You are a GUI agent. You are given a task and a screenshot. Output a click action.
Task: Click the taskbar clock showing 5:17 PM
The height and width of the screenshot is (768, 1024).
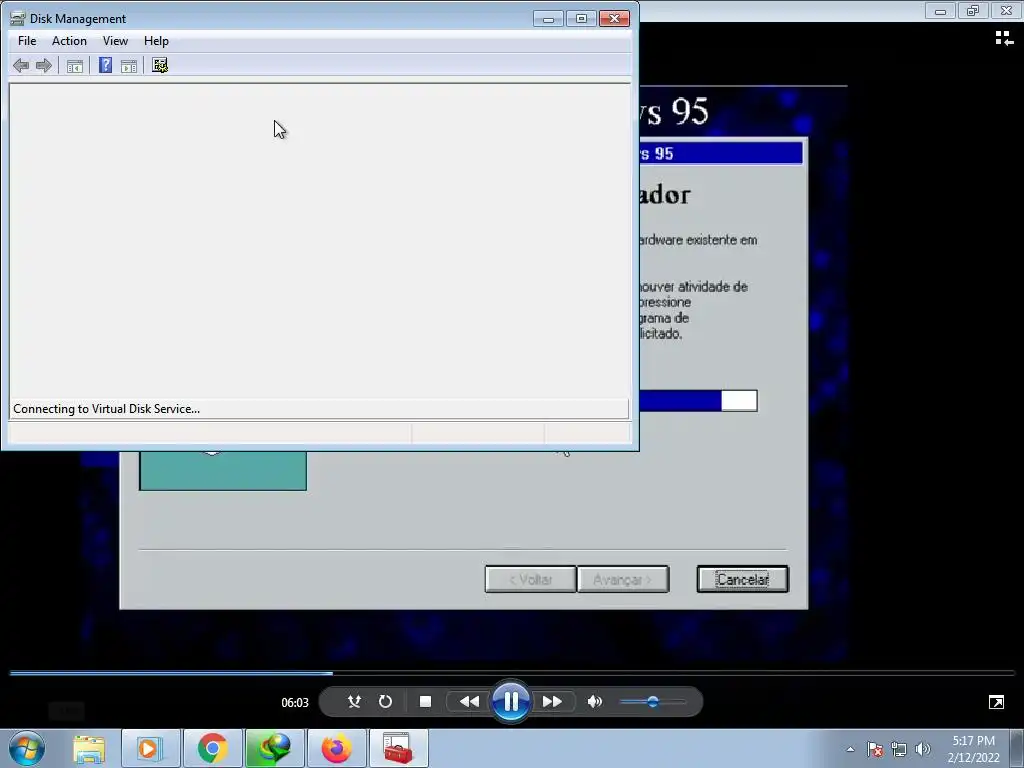[973, 749]
